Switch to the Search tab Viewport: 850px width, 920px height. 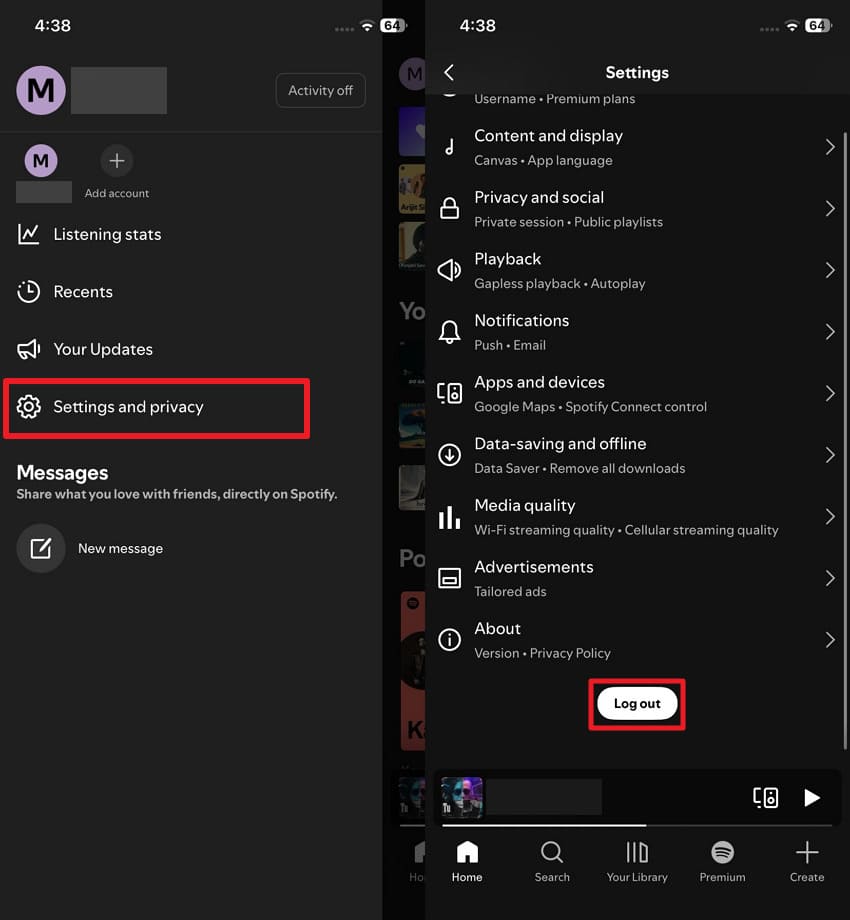click(x=552, y=861)
